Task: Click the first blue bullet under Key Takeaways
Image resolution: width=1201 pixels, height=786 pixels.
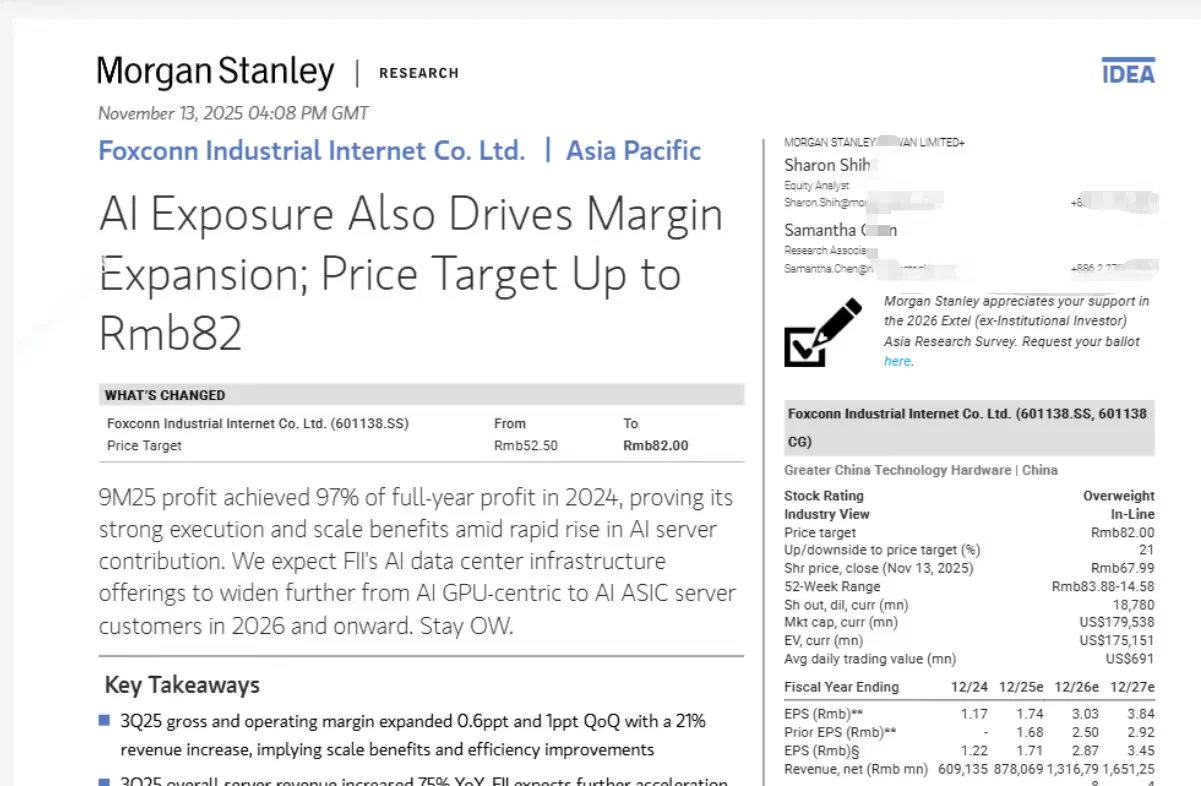Action: (104, 720)
